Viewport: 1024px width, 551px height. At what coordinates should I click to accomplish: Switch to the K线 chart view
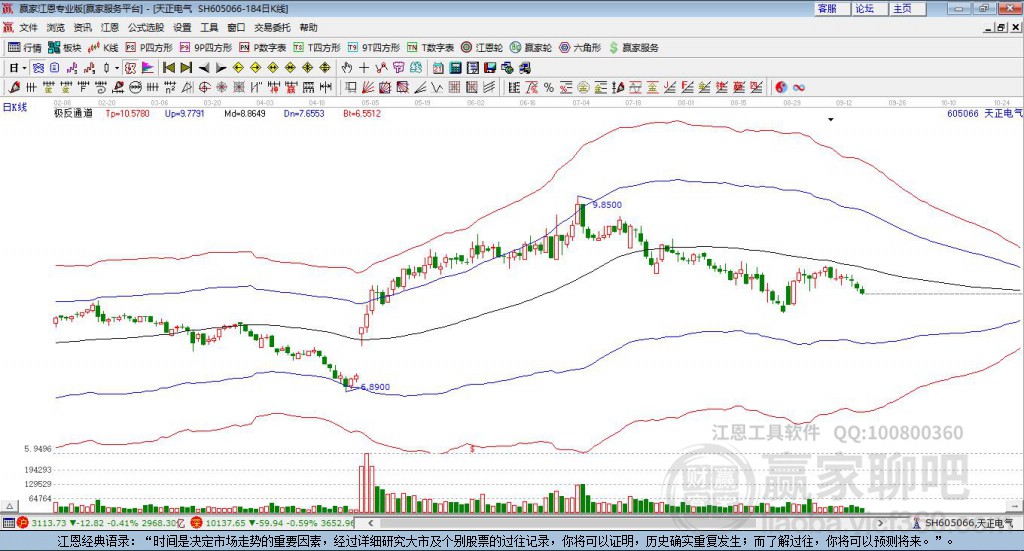coord(103,48)
